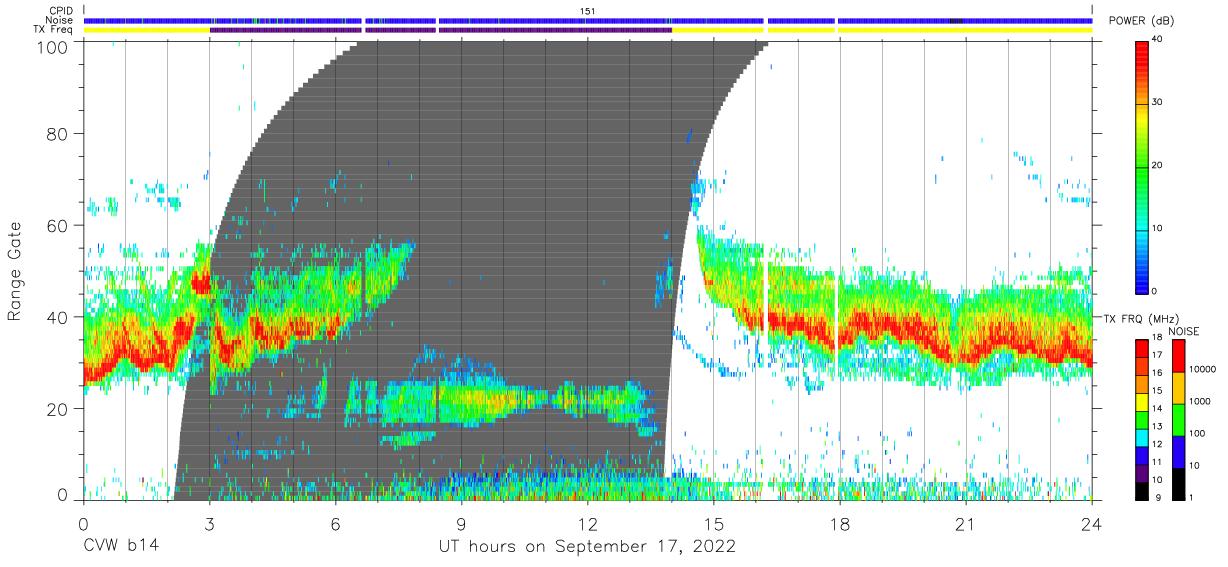Click the y-axis tick label '20'
This screenshot has width=1228, height=567.
59,407
